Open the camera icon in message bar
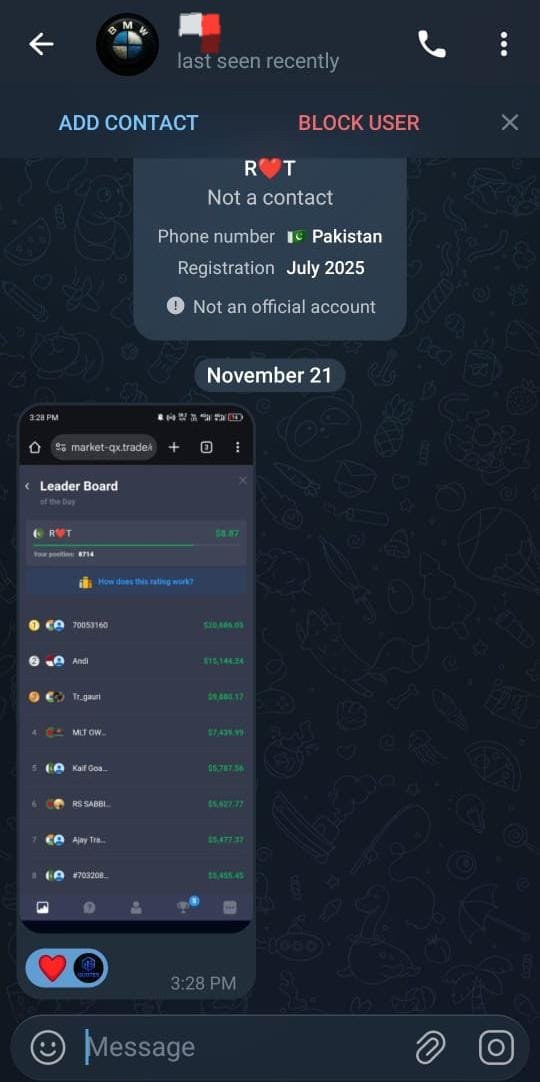This screenshot has height=1082, width=540. [497, 1047]
